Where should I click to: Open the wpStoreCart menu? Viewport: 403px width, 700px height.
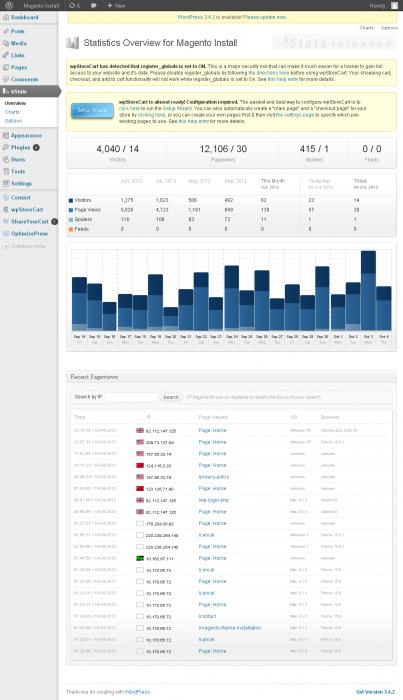click(29, 209)
